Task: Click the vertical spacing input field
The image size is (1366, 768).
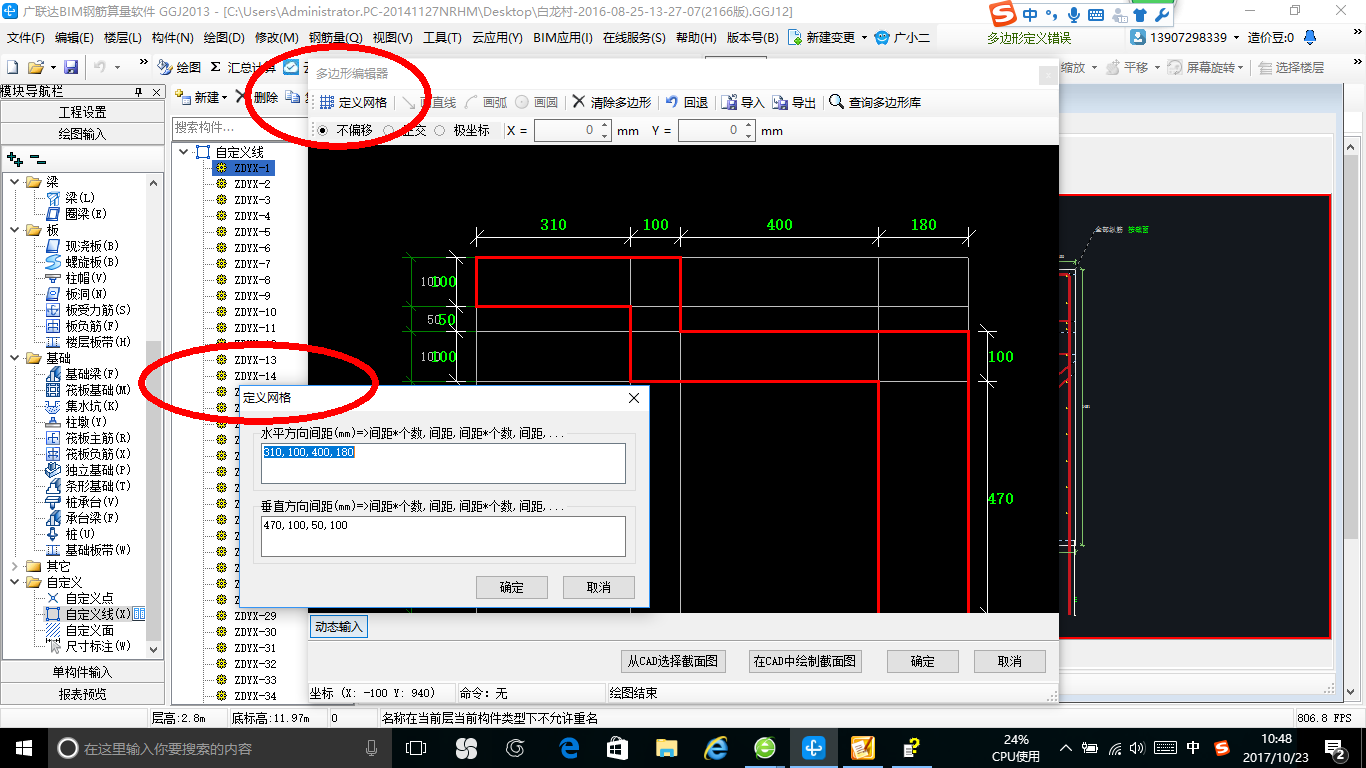Action: (x=444, y=536)
